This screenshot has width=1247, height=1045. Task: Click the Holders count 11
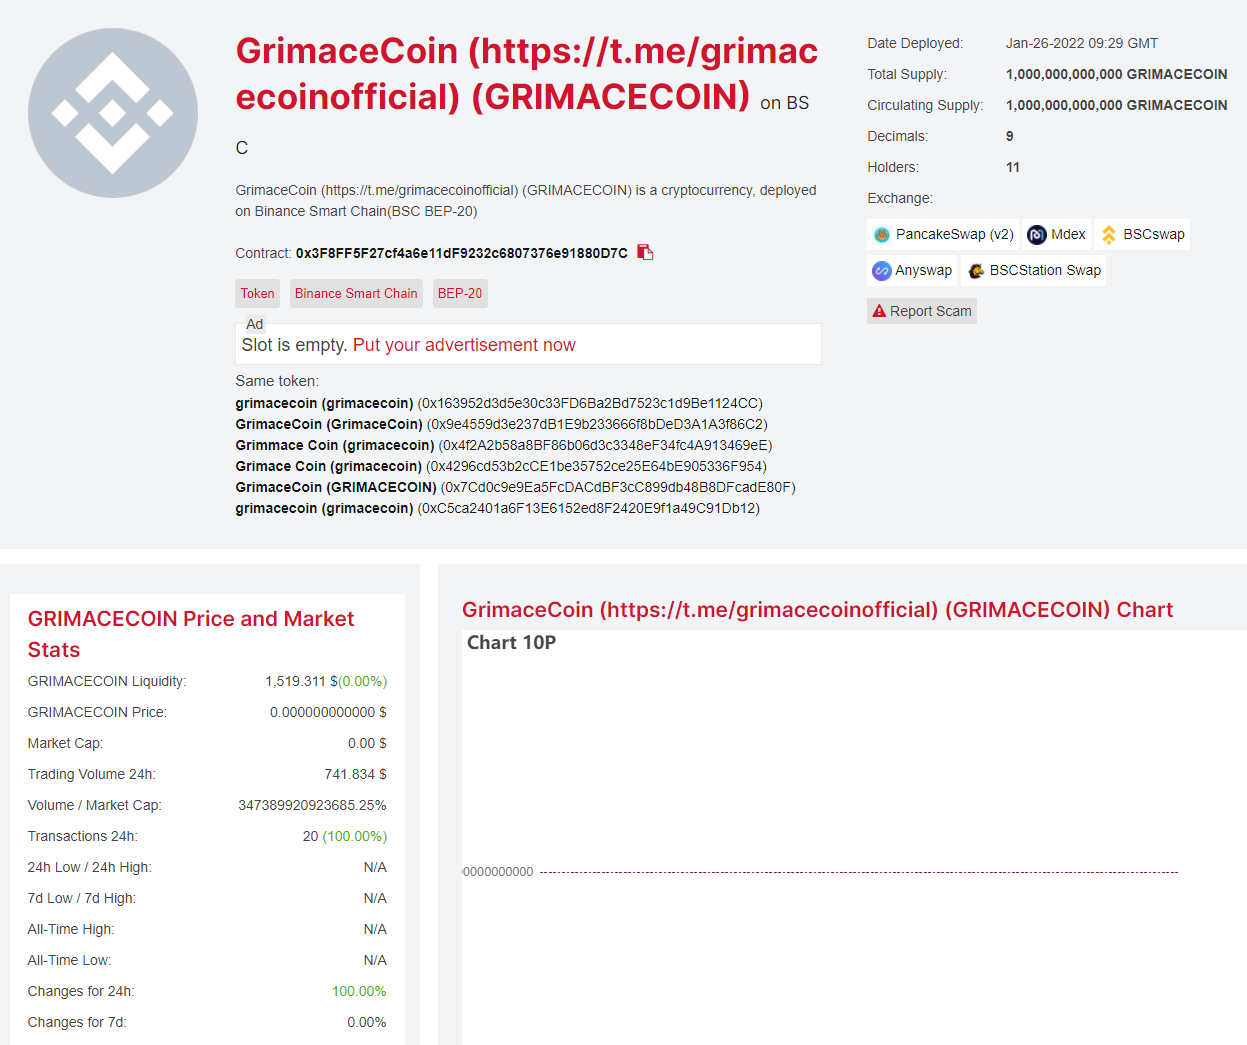1013,167
